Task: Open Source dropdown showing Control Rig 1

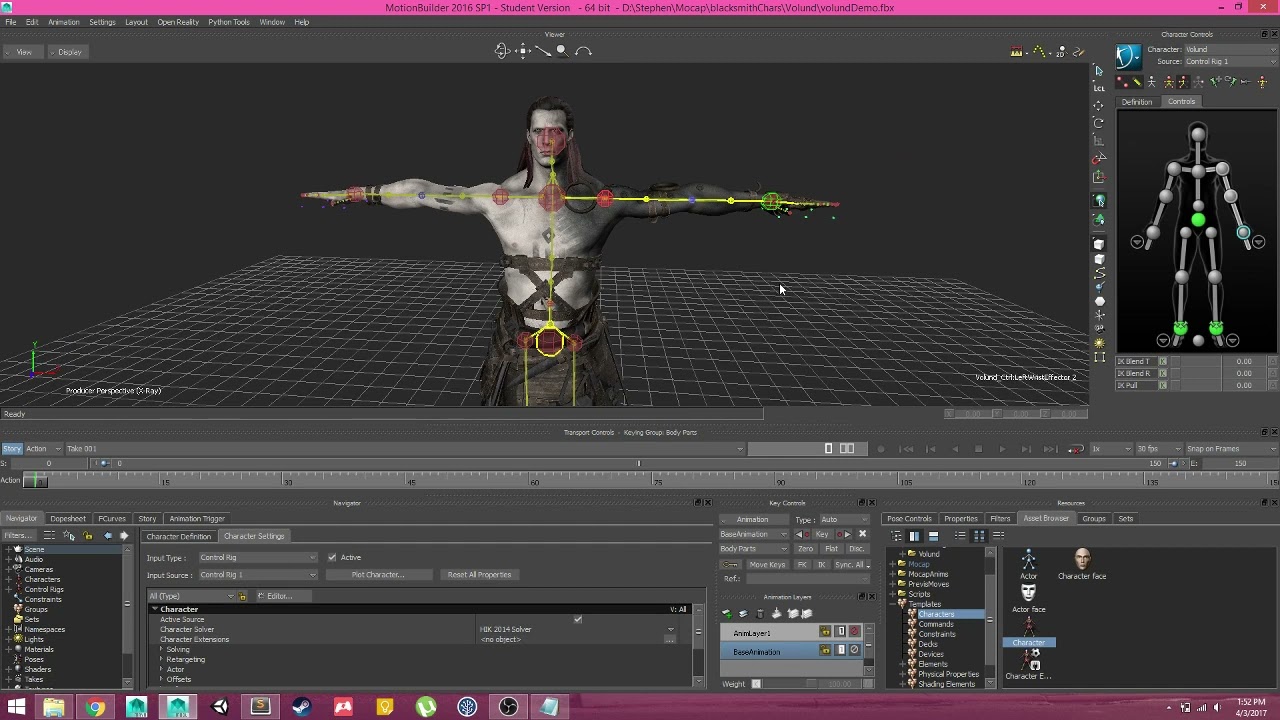Action: pyautogui.click(x=1229, y=61)
